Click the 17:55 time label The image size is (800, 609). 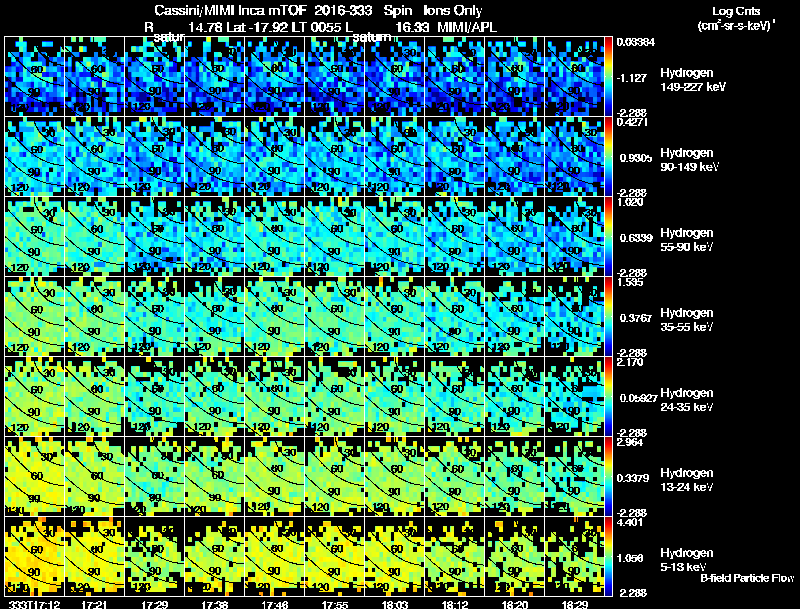click(335, 604)
